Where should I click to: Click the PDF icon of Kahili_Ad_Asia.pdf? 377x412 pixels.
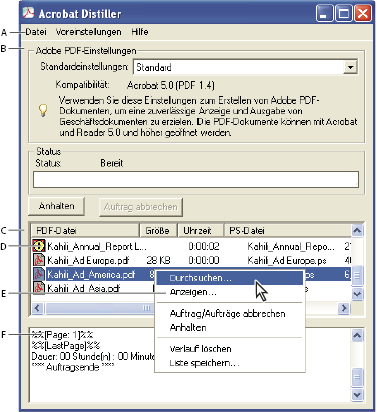[x=39, y=288]
